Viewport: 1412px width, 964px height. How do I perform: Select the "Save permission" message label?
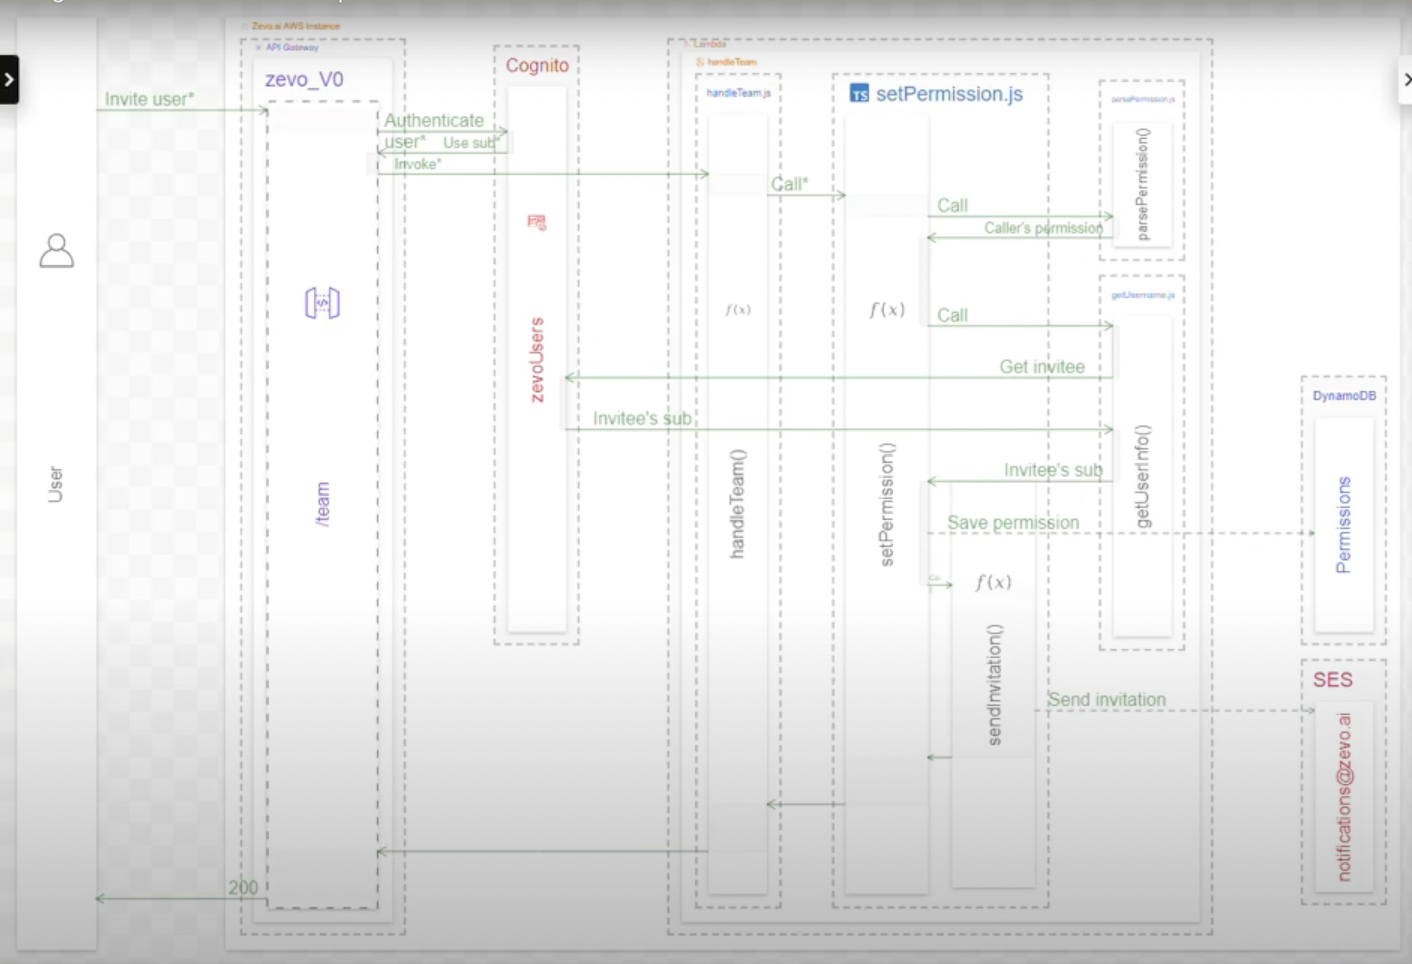coord(1013,523)
